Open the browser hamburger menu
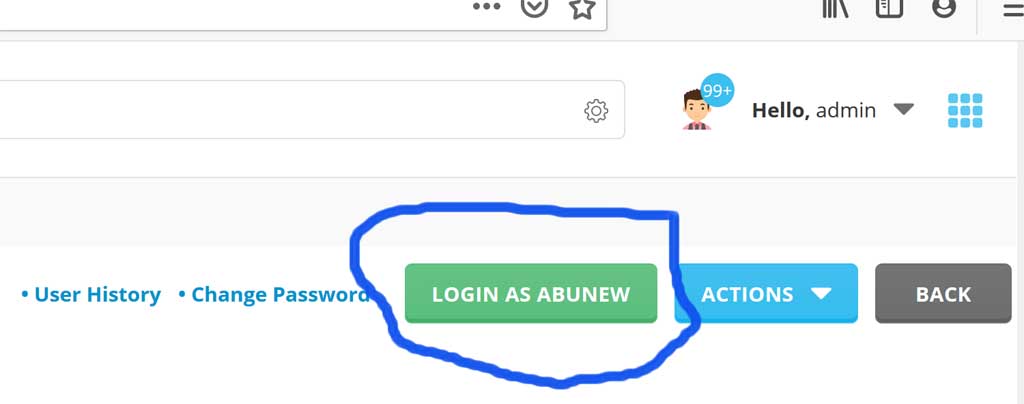The width and height of the screenshot is (1024, 404). pyautogui.click(x=1013, y=8)
